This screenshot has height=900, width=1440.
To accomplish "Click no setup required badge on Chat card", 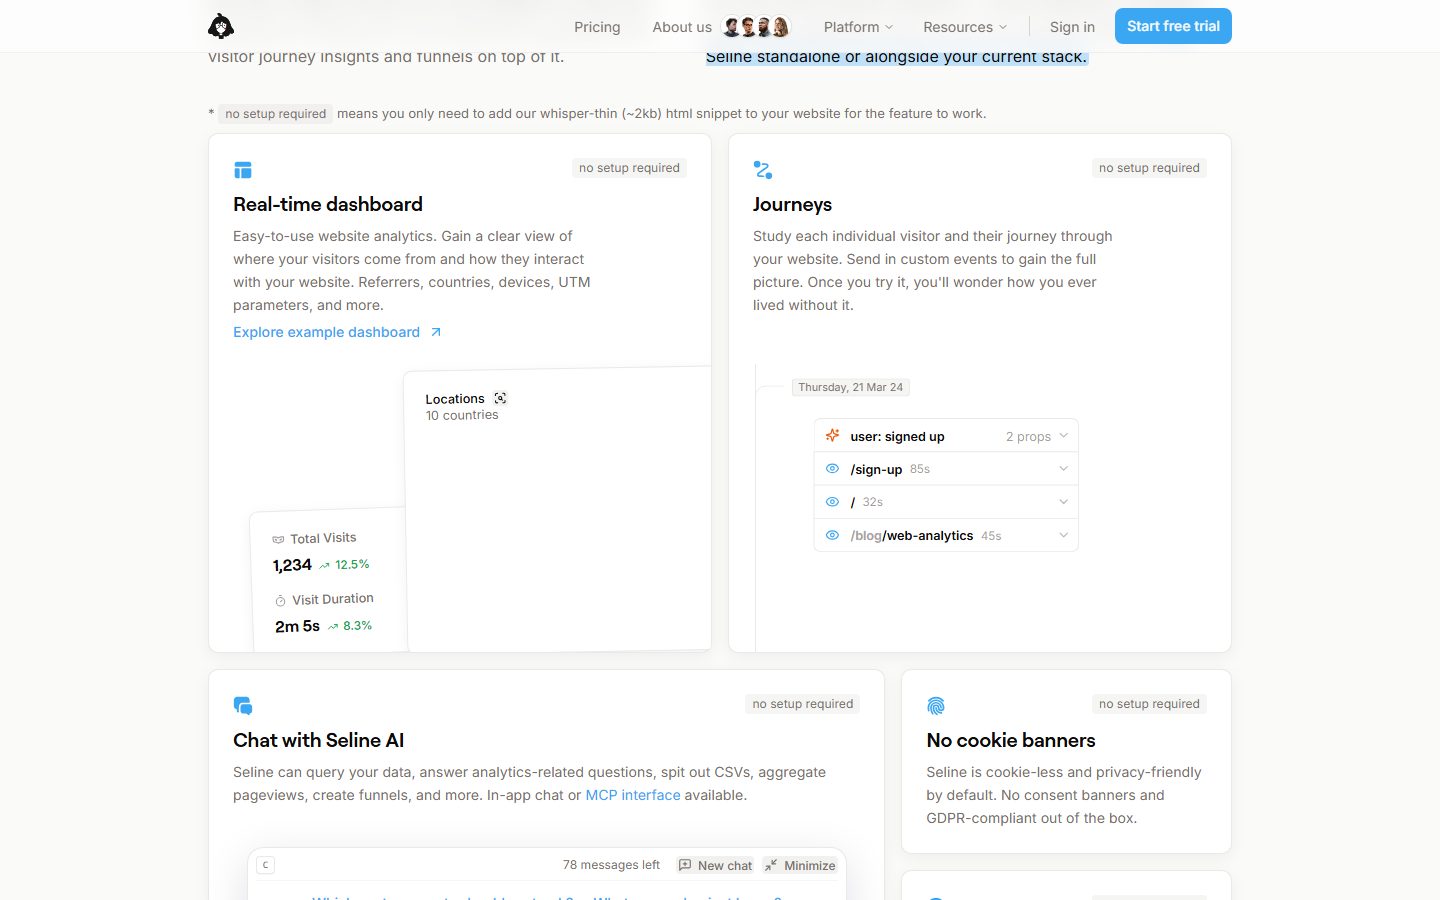I will (803, 704).
